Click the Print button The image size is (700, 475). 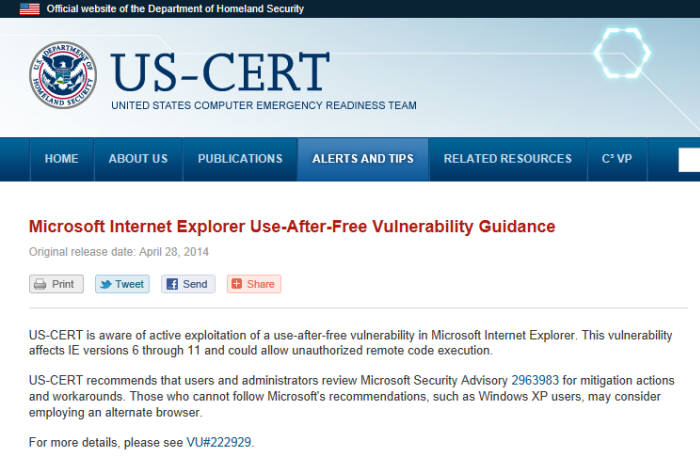point(56,284)
